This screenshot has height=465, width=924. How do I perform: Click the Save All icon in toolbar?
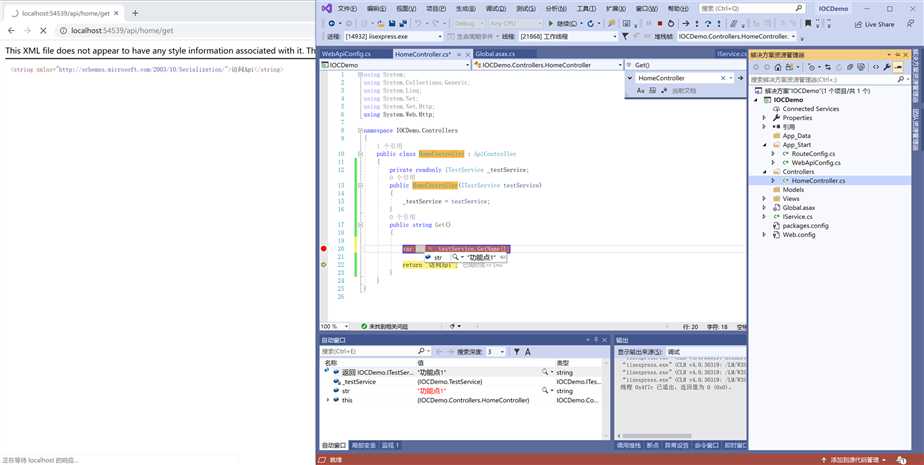(x=404, y=24)
